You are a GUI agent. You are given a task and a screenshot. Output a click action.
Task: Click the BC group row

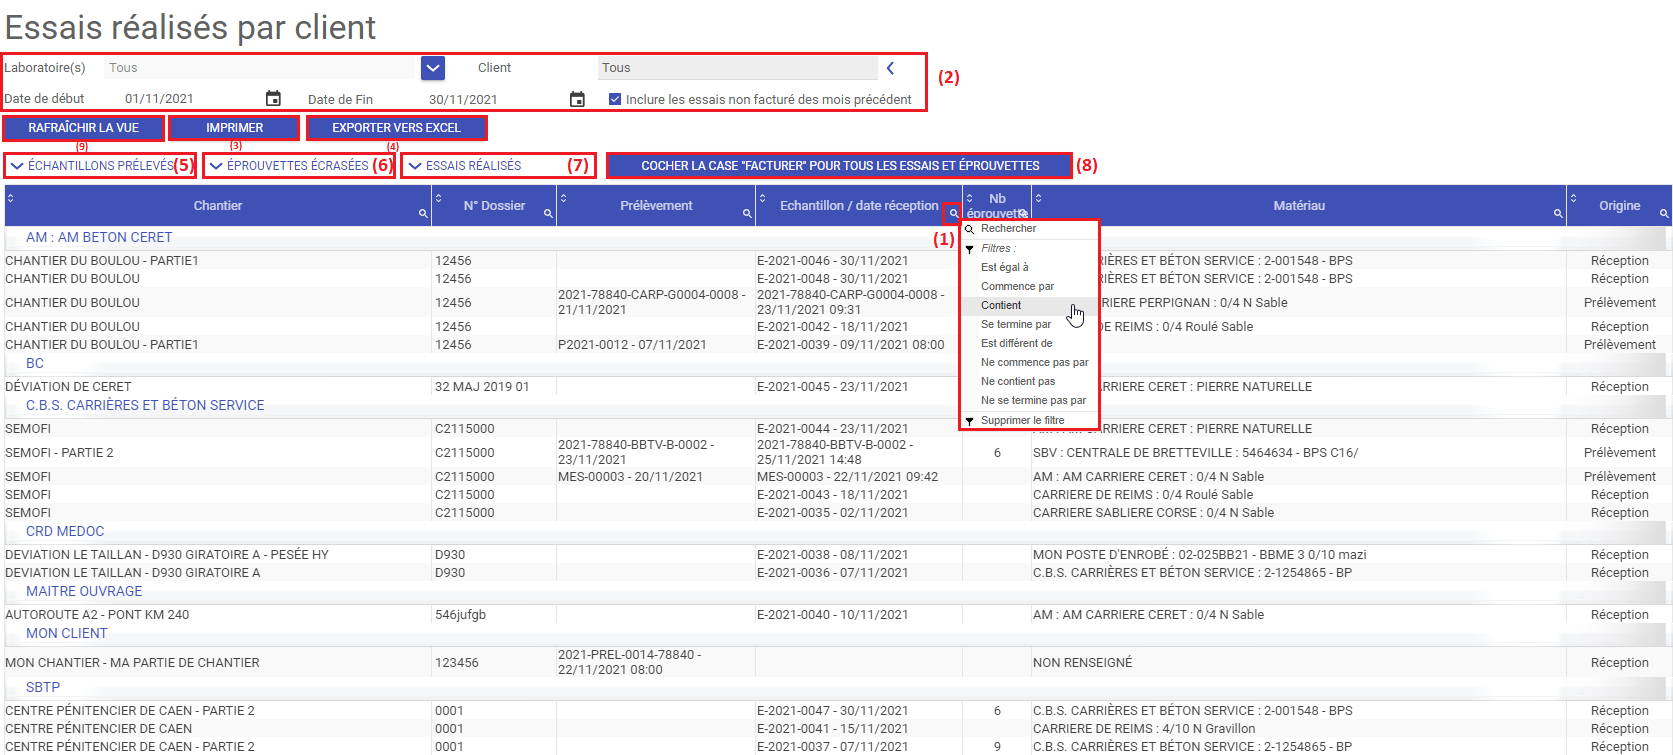coord(35,363)
